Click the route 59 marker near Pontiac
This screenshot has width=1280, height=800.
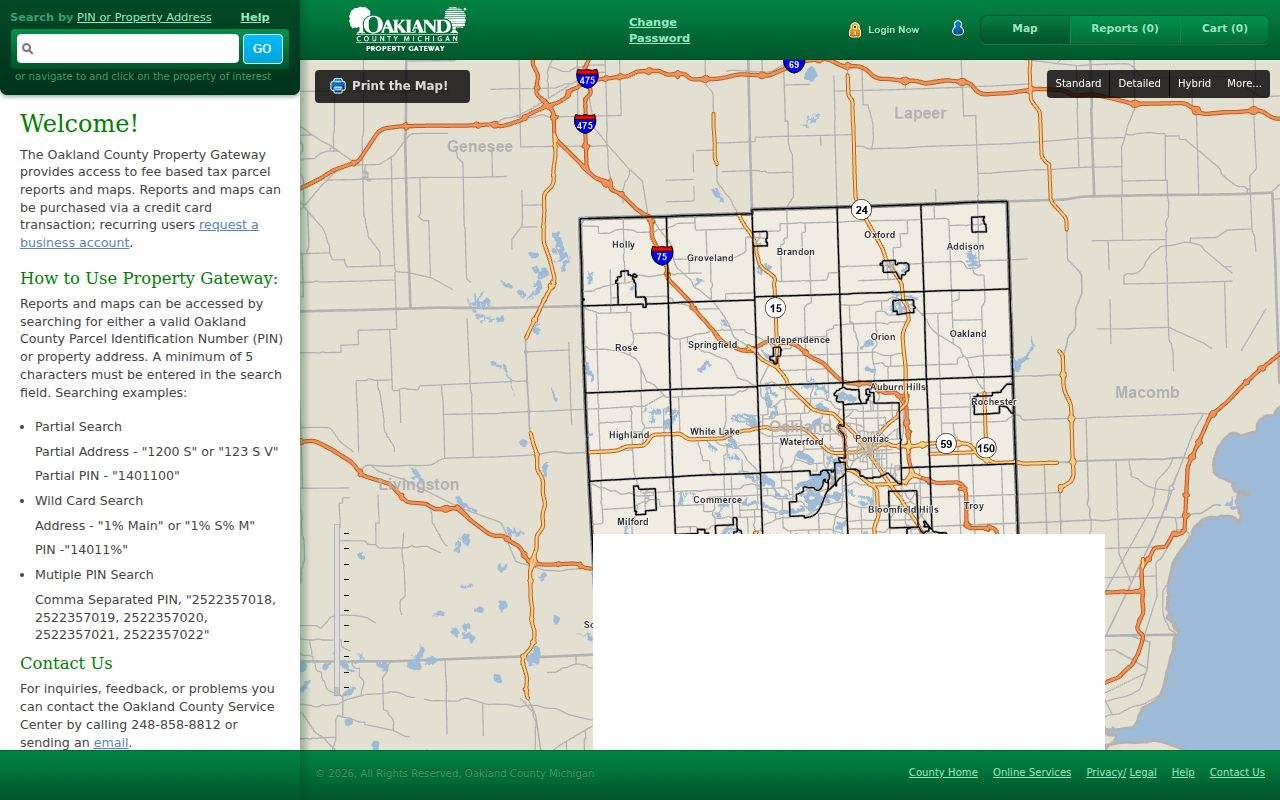coord(946,443)
